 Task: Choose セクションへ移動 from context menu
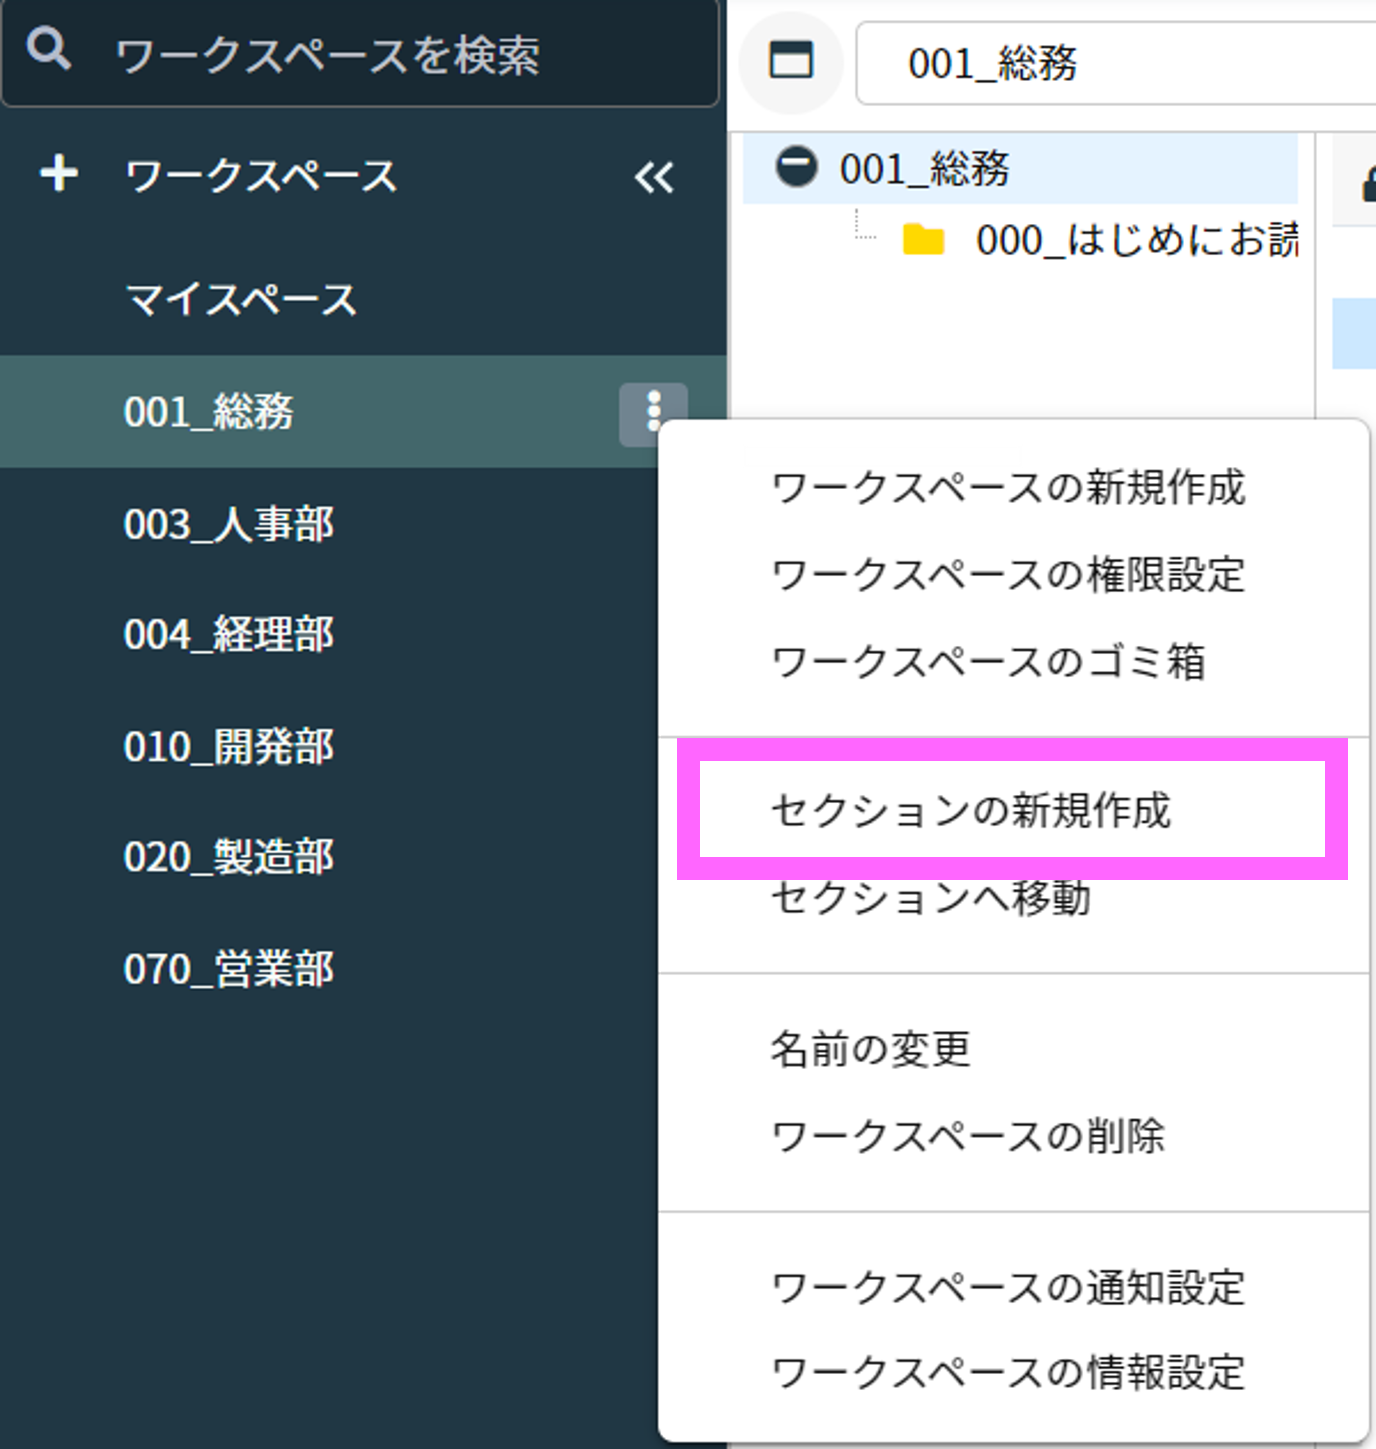(x=930, y=899)
